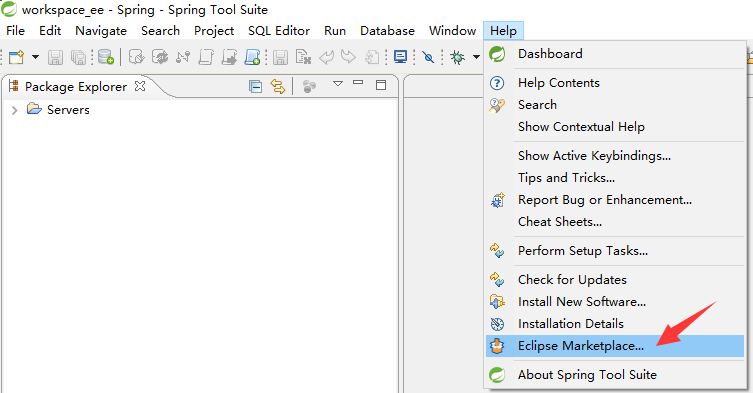
Task: Toggle Link with Editor in Package Explorer
Action: click(x=278, y=86)
